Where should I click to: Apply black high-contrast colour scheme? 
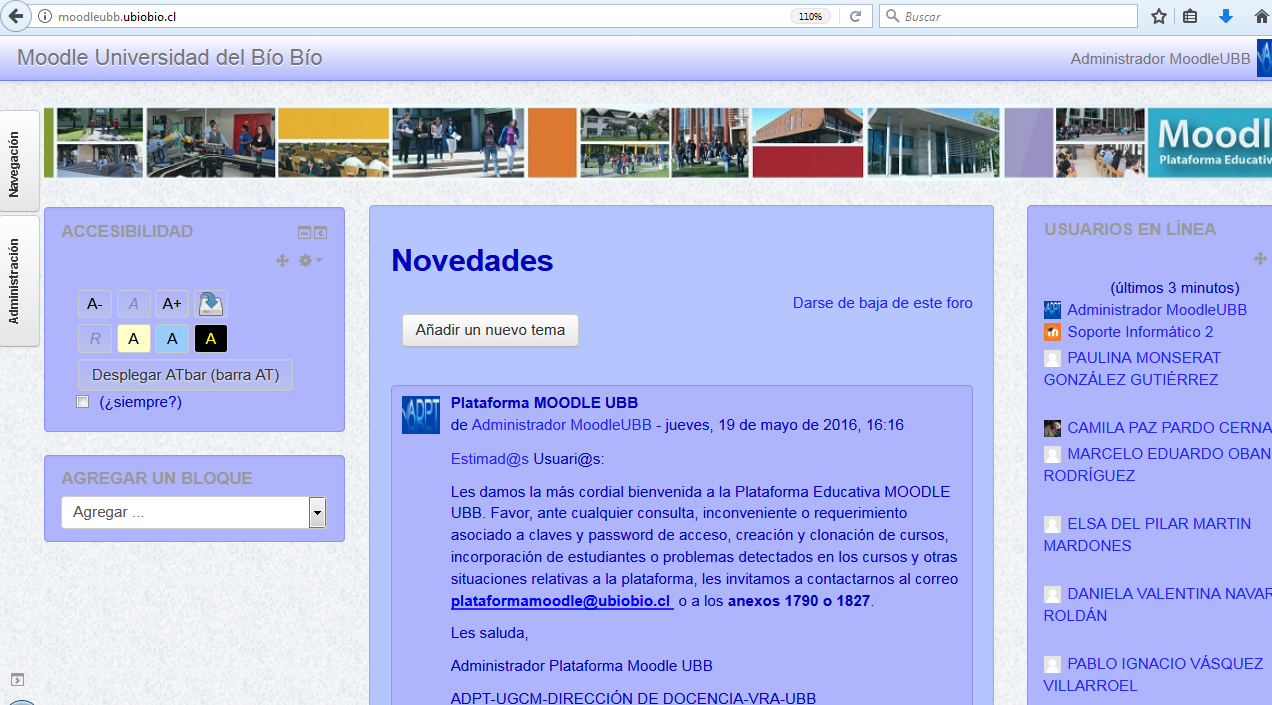pos(211,339)
